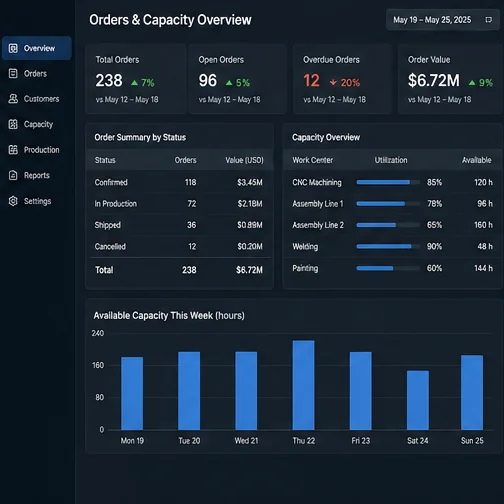504x504 pixels.
Task: Click the Total row label
Action: pyautogui.click(x=104, y=270)
